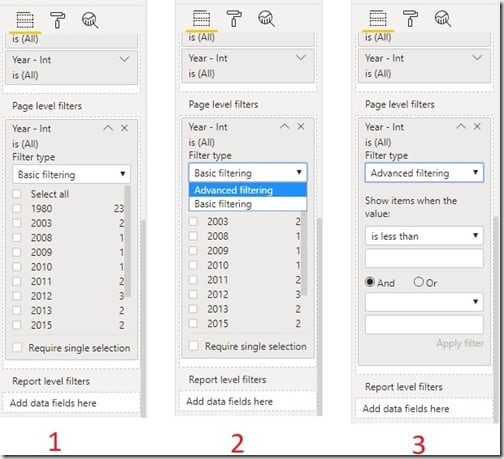504x459 pixels.
Task: Expand visual-level Year - Int filter in panel 2
Action: 301,58
